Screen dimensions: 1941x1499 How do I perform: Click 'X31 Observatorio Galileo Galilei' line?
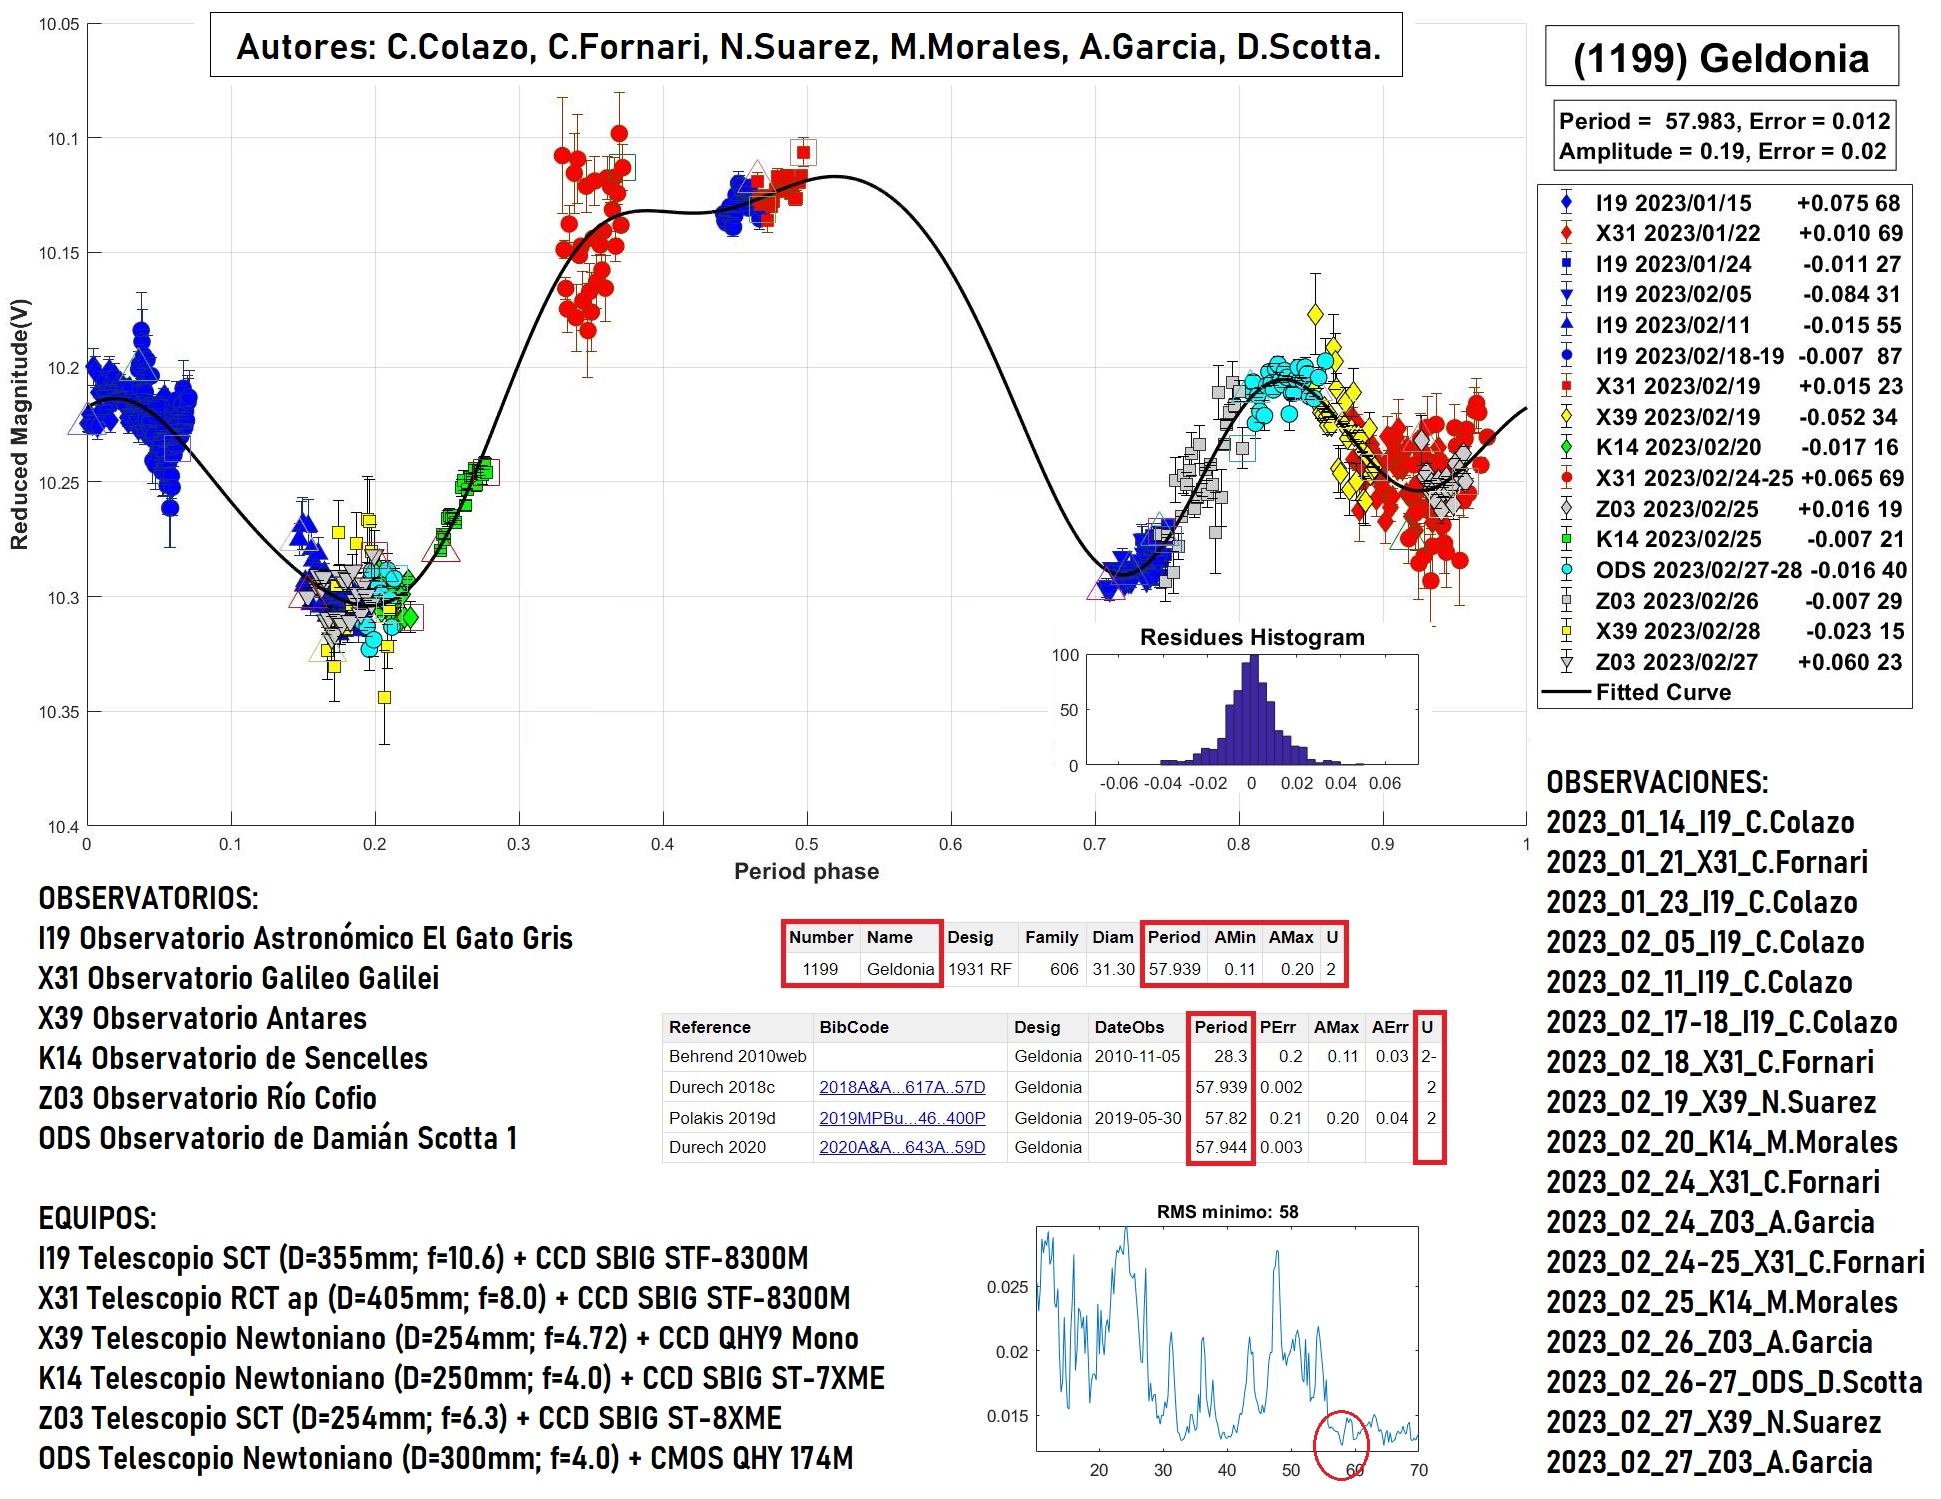(x=239, y=978)
